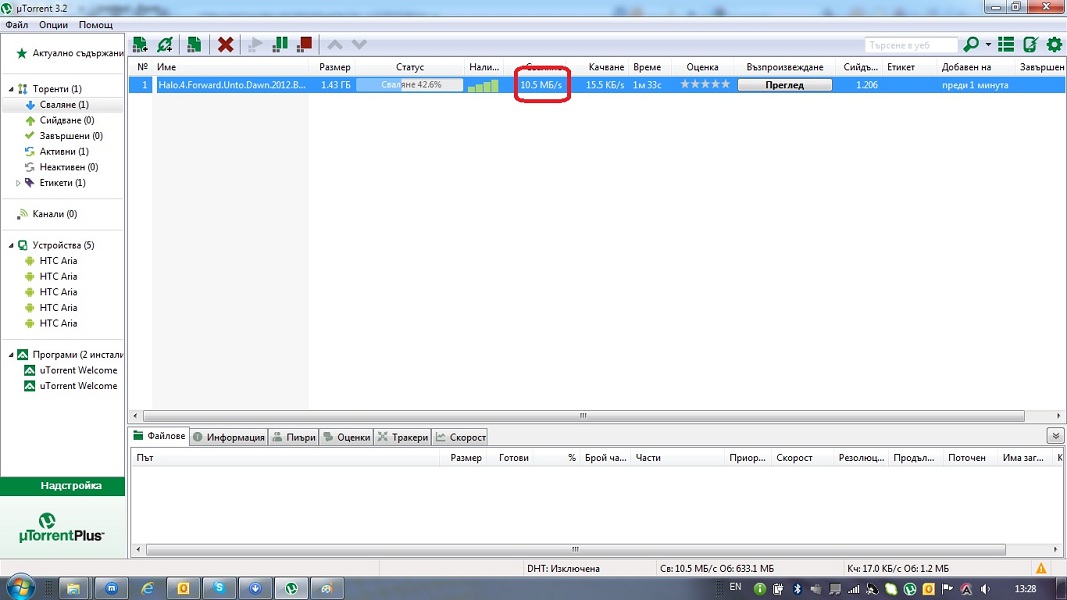Collapse the Торенти tree section
1067x600 pixels.
(10, 89)
